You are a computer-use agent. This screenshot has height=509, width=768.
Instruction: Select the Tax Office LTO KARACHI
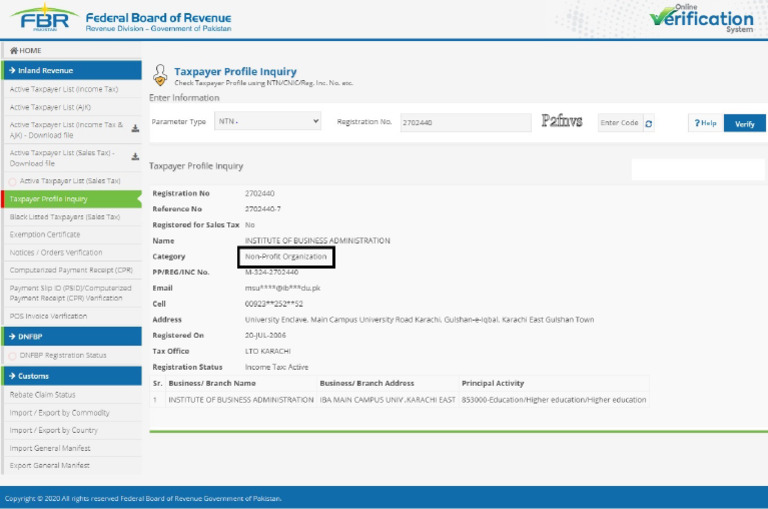coord(267,351)
